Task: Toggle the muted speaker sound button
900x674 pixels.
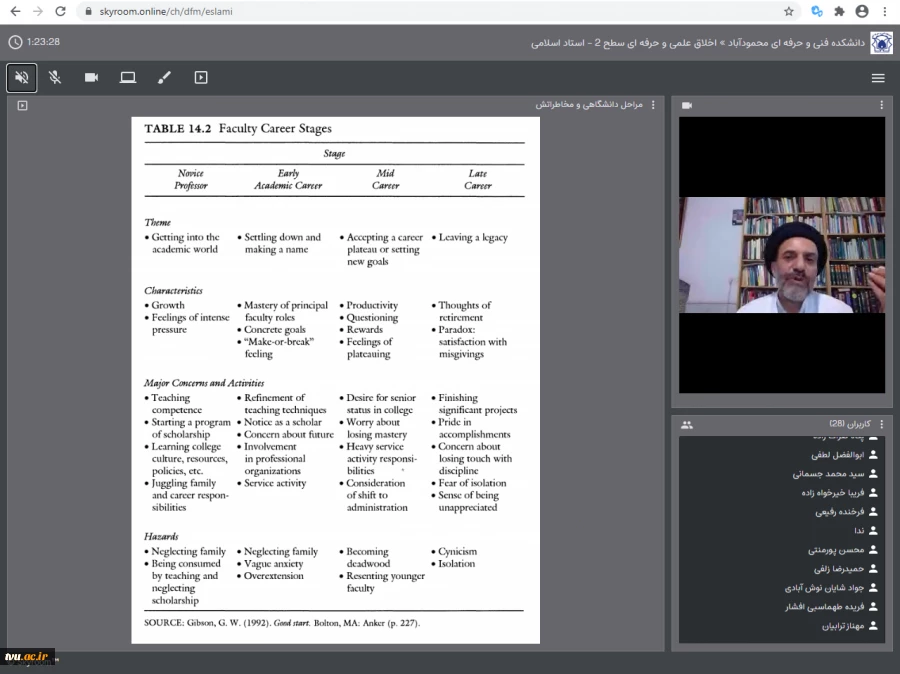Action: pyautogui.click(x=22, y=77)
